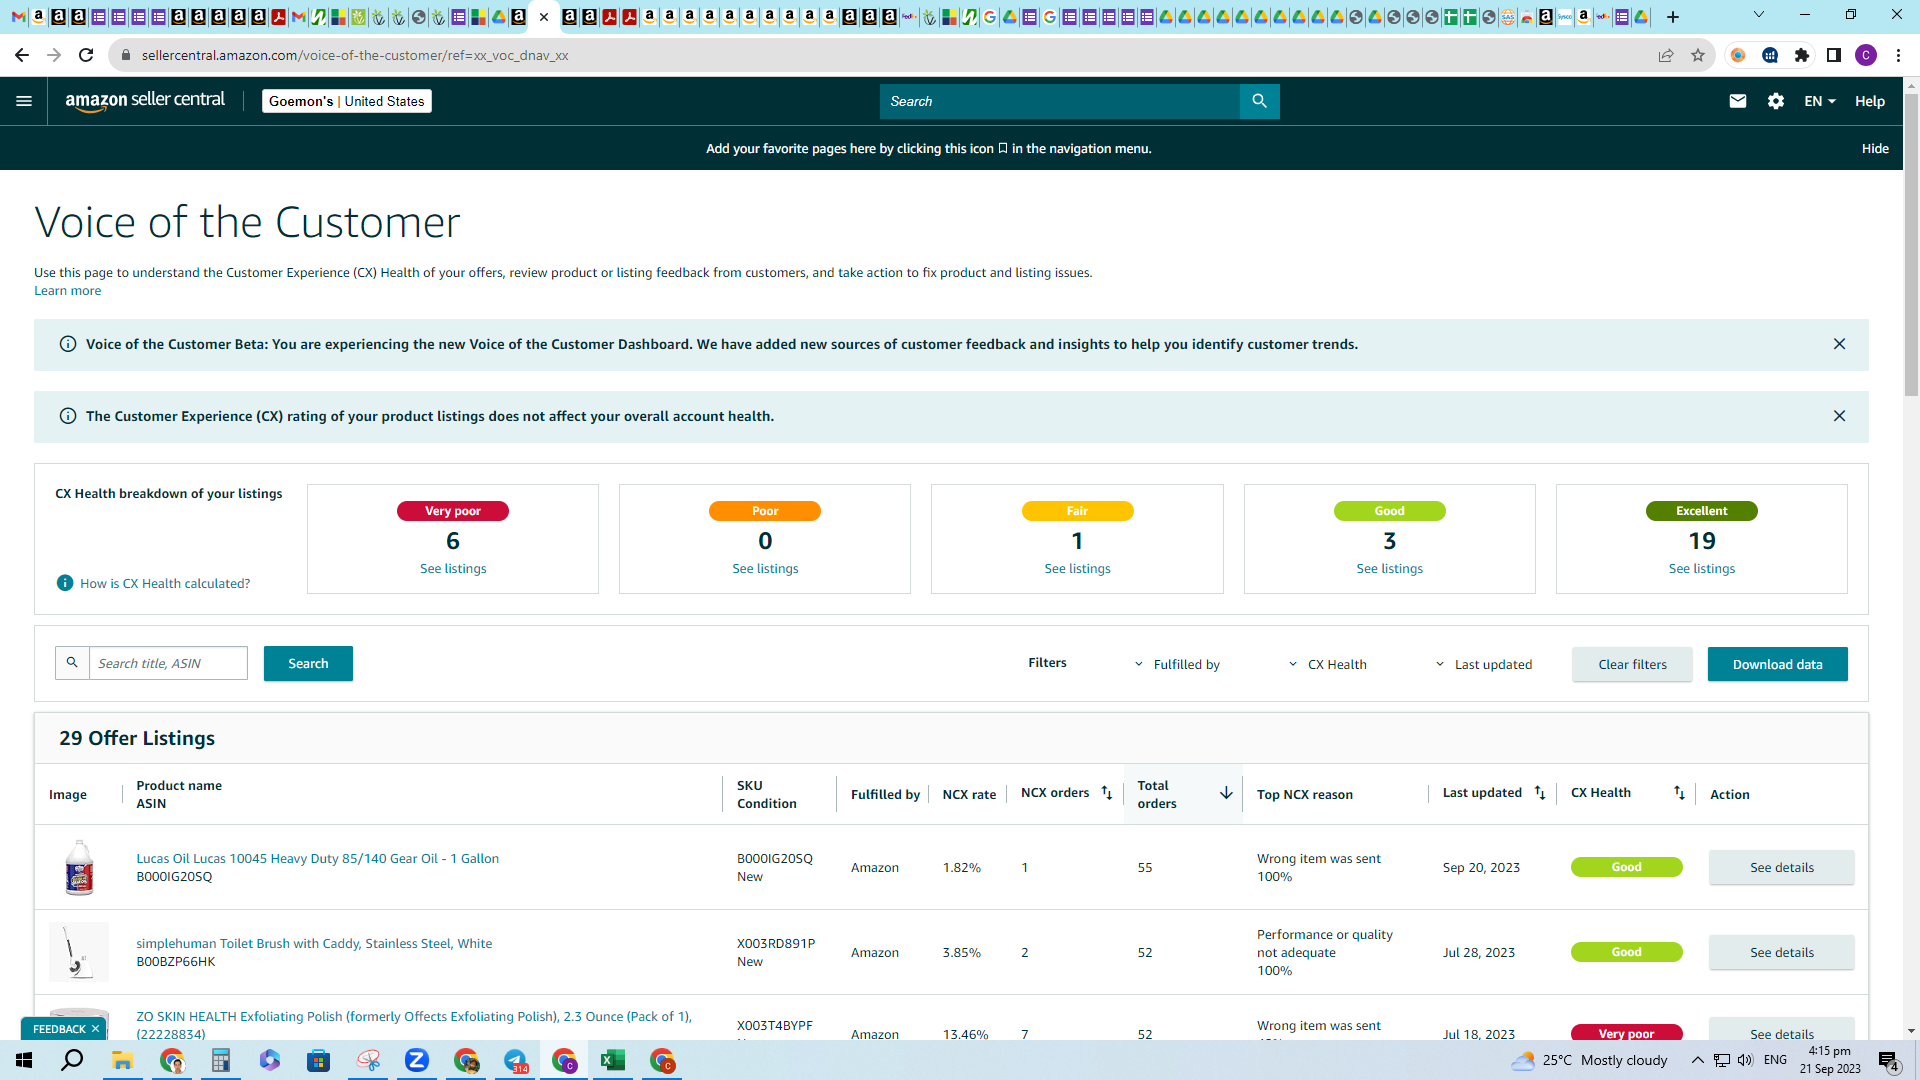Open simplehuman Toilet Brush product link
The height and width of the screenshot is (1080, 1920).
pos(314,943)
